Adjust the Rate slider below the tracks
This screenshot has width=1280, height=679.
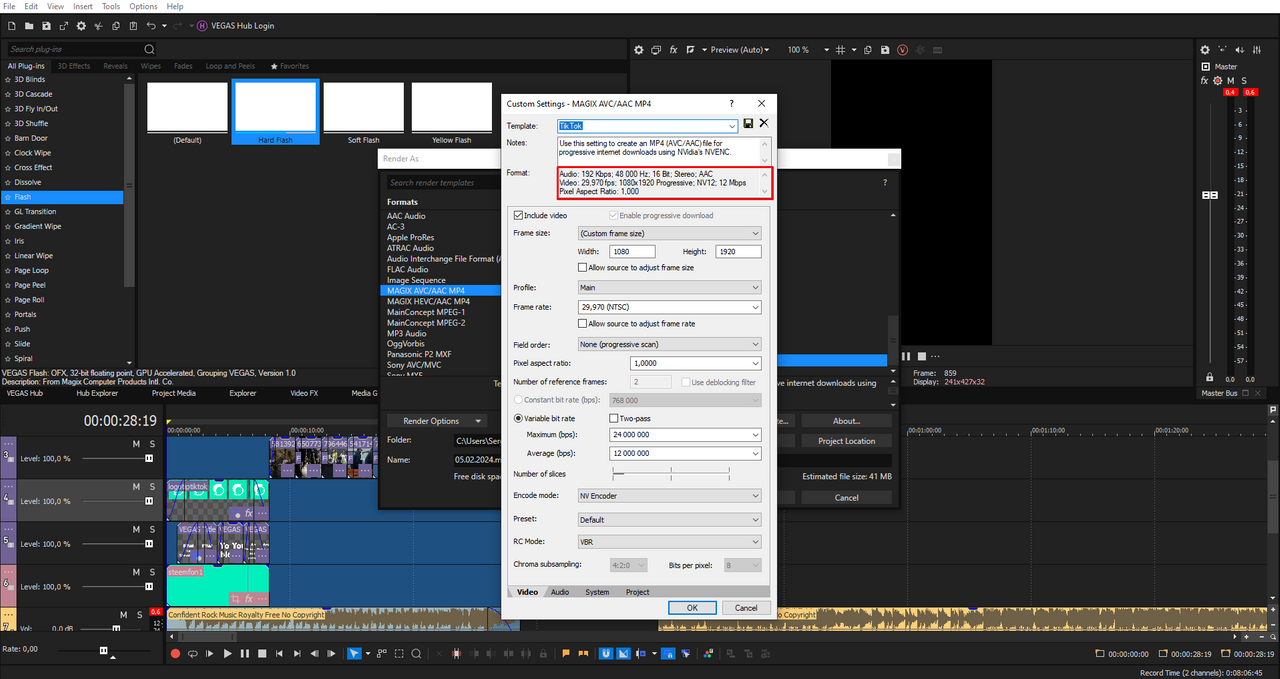coord(104,650)
